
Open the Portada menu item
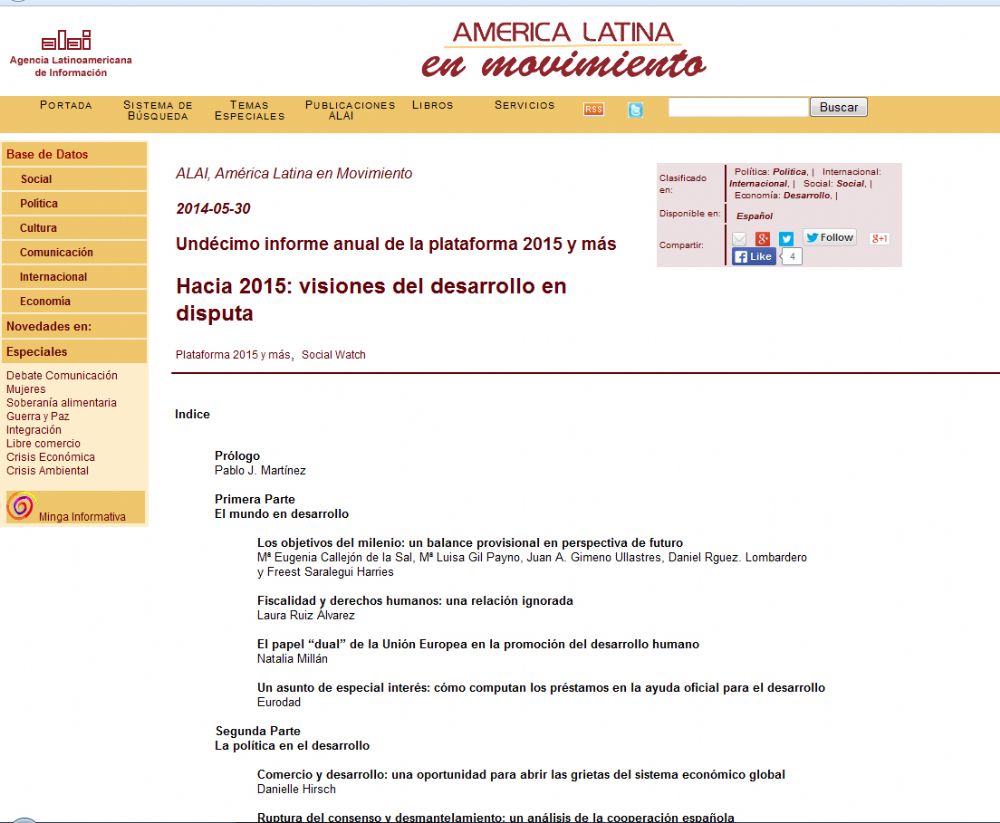(x=66, y=105)
